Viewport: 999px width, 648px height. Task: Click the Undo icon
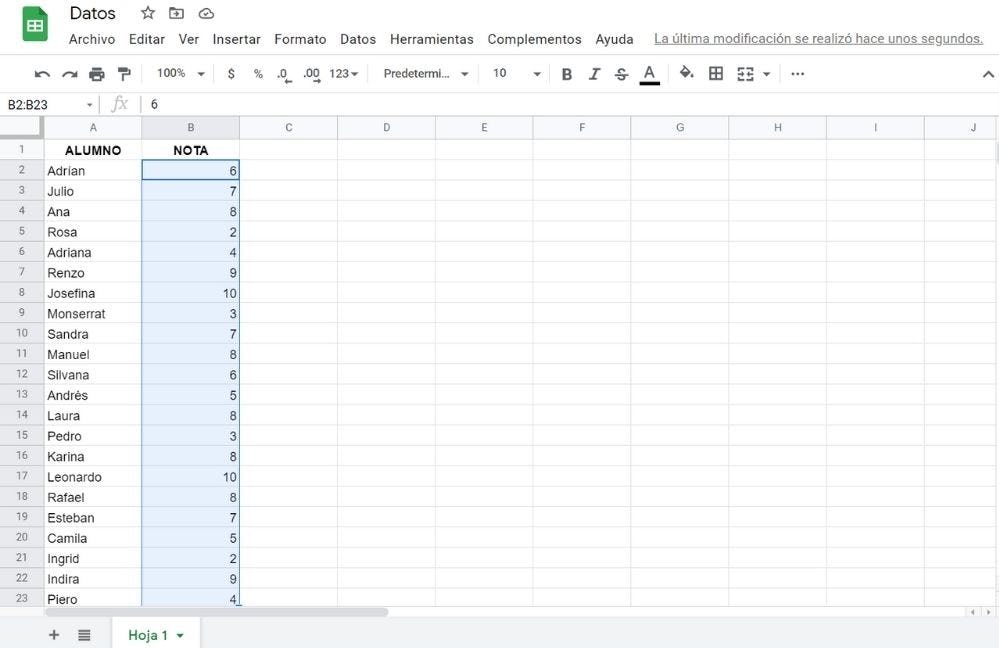[x=41, y=73]
